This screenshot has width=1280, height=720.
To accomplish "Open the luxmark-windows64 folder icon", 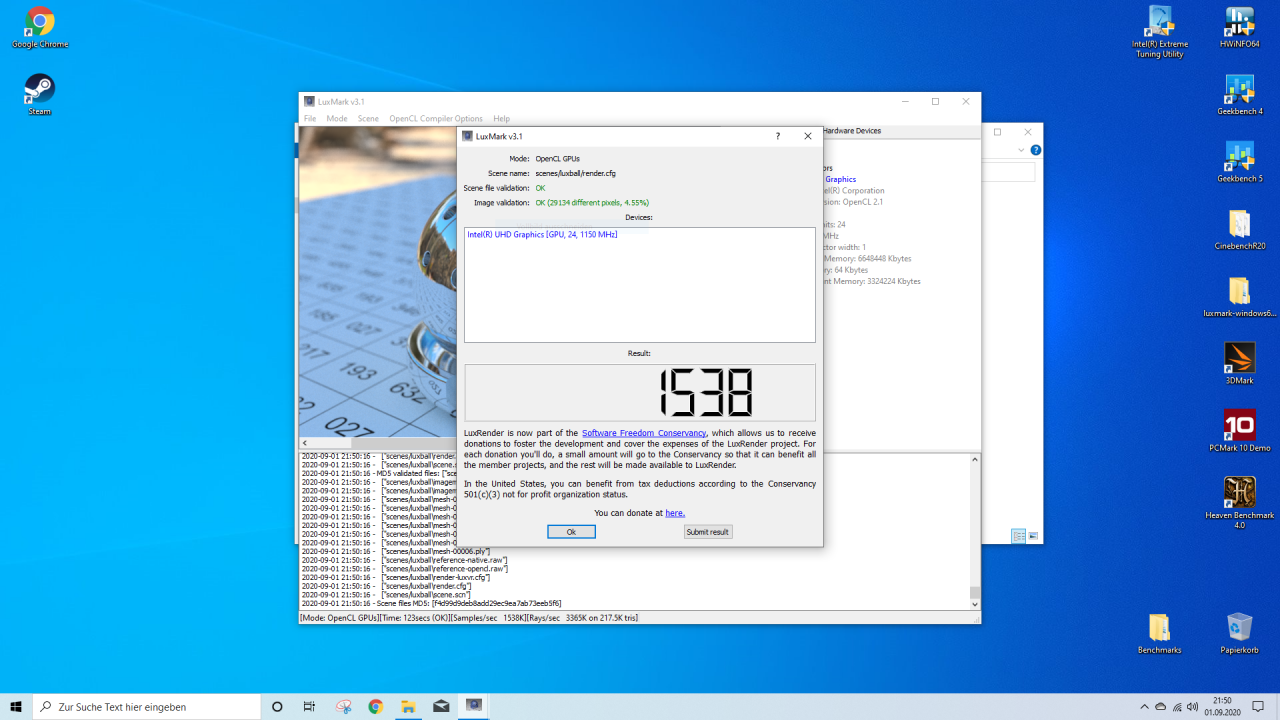I will point(1240,298).
